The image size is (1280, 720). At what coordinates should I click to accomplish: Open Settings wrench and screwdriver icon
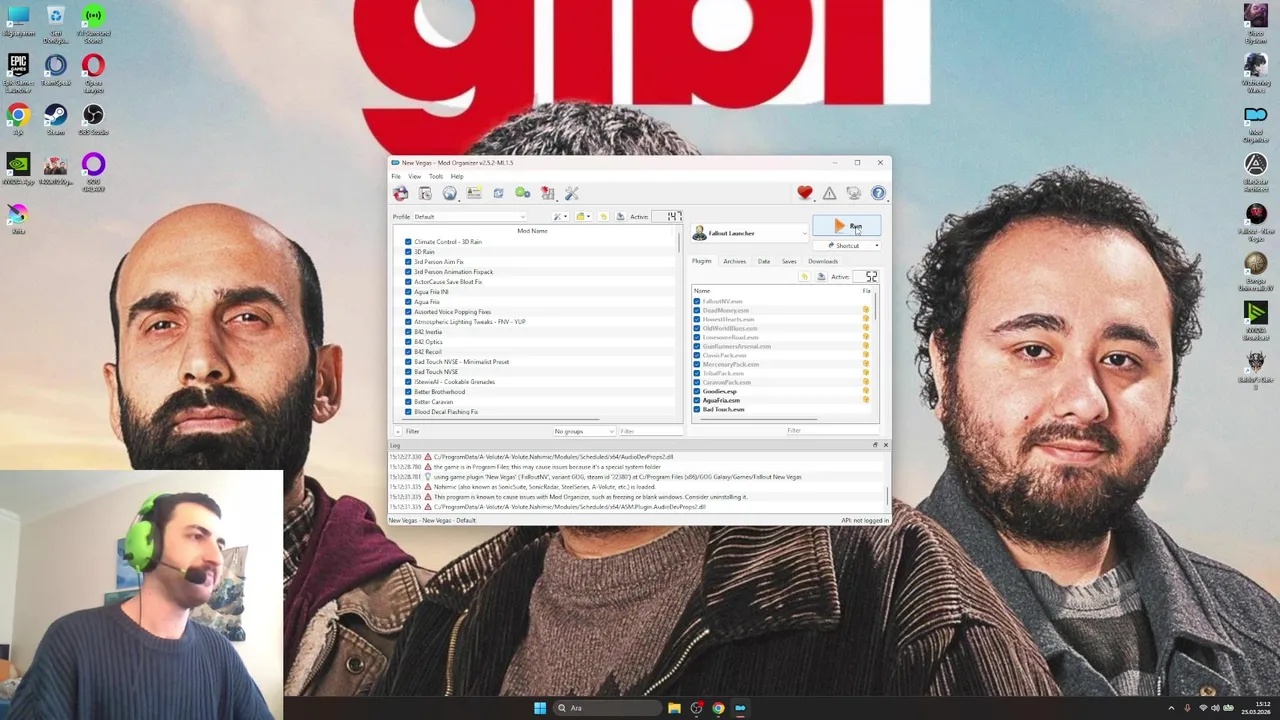(571, 193)
